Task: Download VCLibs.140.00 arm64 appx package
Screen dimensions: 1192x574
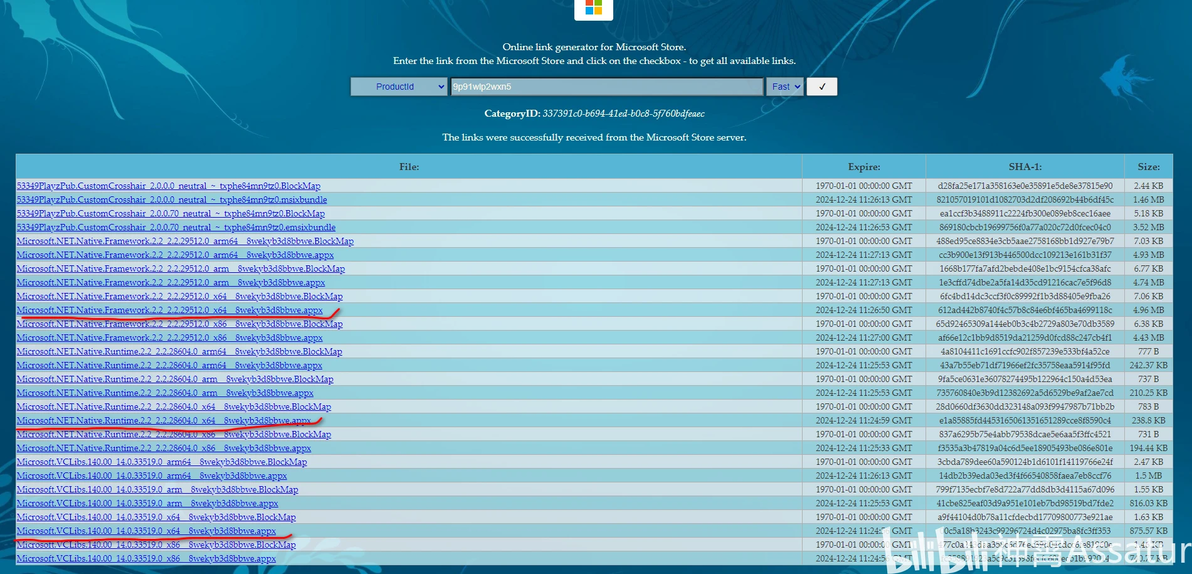Action: tap(152, 476)
